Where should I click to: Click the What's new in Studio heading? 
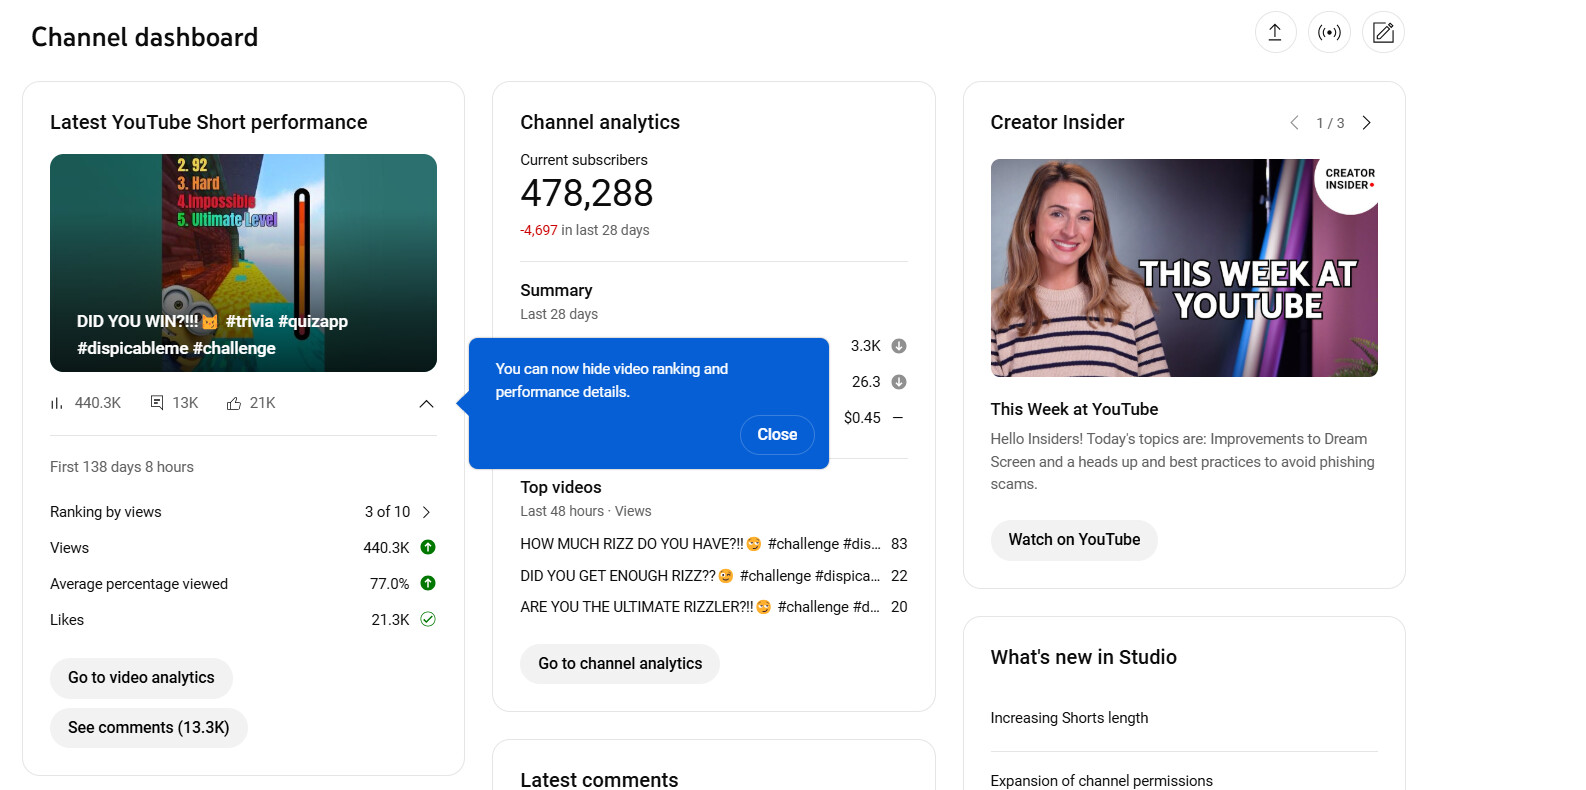[x=1083, y=657]
